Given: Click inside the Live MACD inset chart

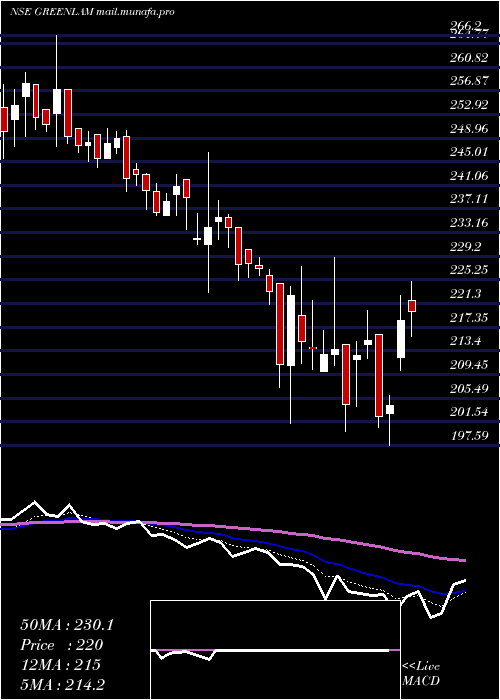Looking at the screenshot, I should pyautogui.click(x=275, y=650).
